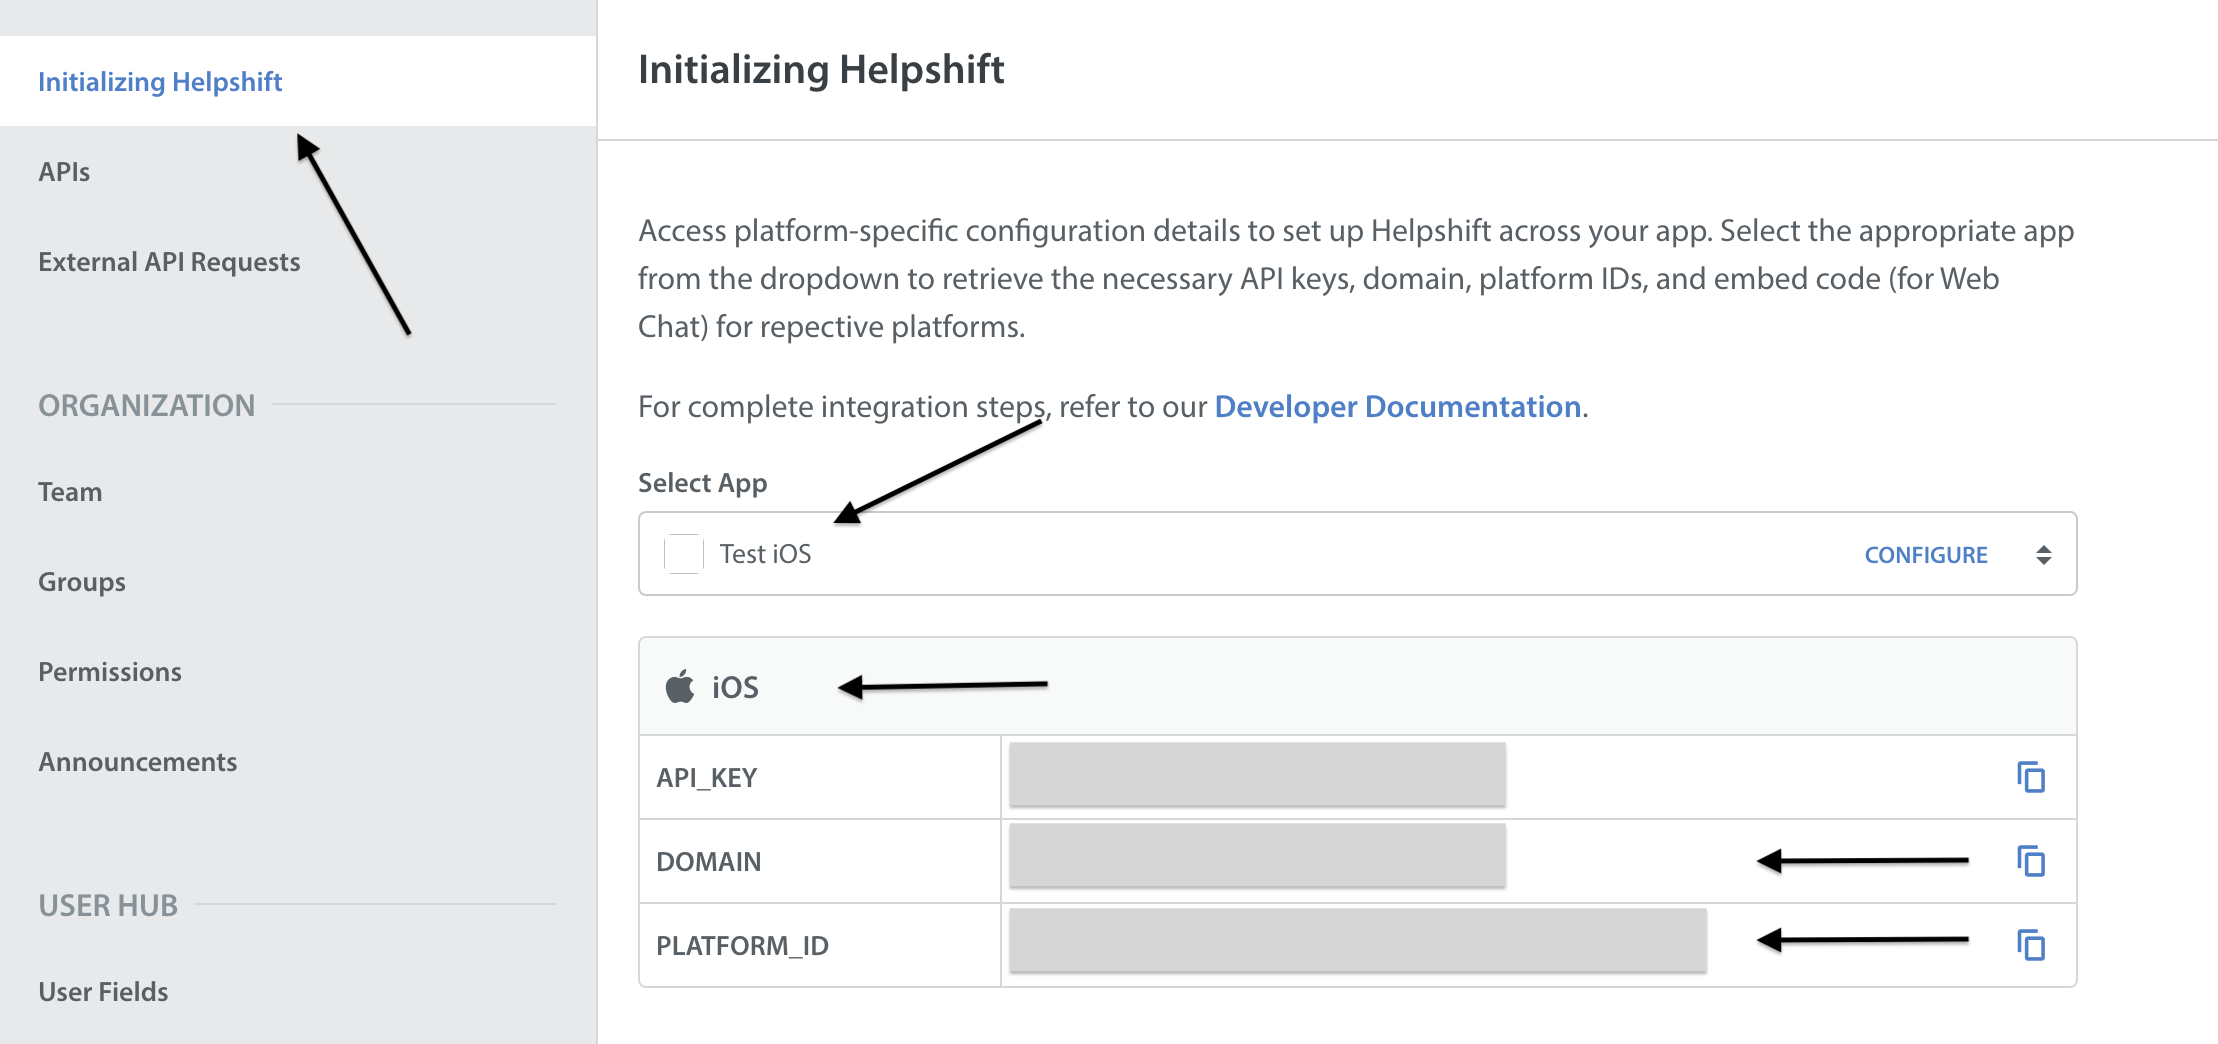Click the Test iOS app name

[765, 554]
